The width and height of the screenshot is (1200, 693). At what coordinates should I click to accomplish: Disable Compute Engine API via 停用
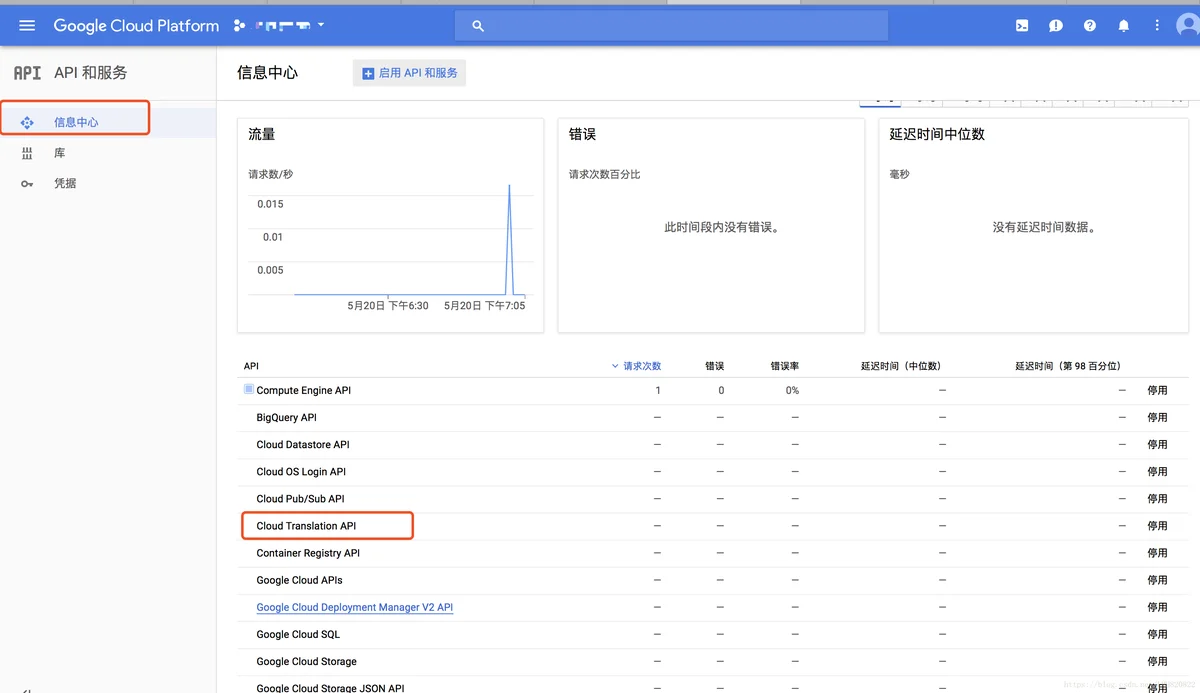pyautogui.click(x=1157, y=391)
